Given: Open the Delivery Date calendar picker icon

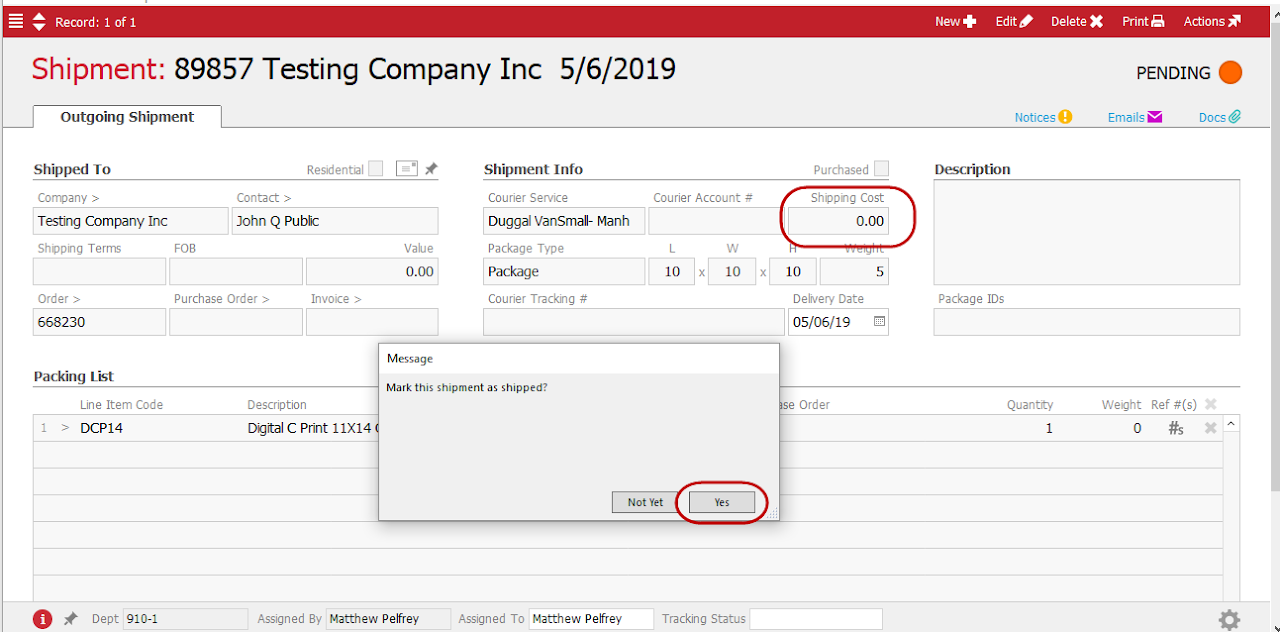Looking at the screenshot, I should tap(879, 322).
